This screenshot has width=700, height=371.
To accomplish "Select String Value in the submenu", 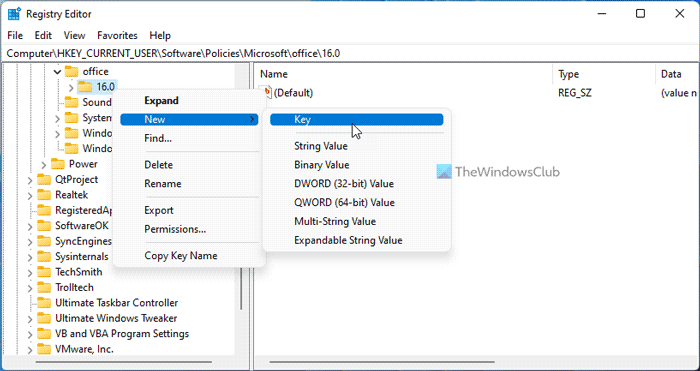I will coord(357,146).
